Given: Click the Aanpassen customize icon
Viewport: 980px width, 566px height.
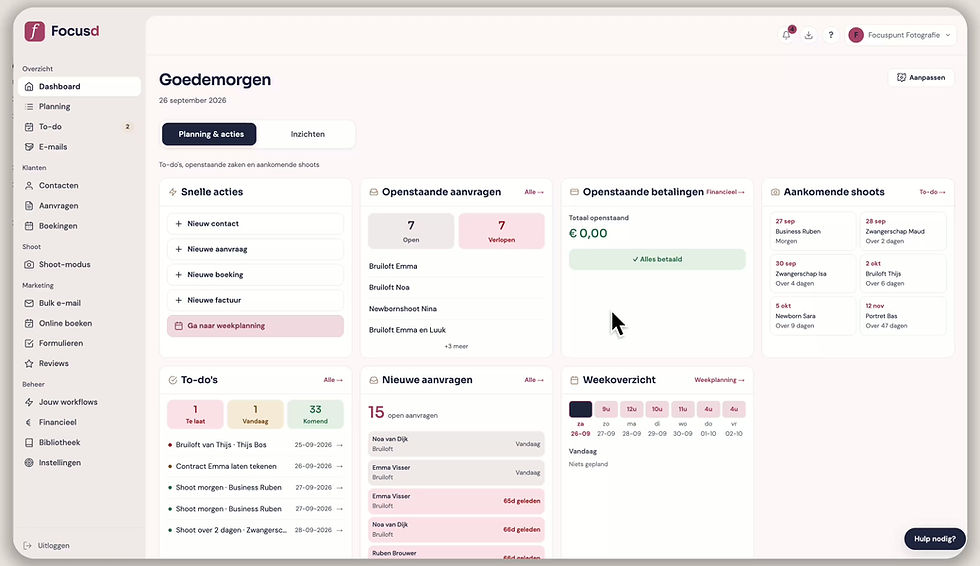Looking at the screenshot, I should (901, 77).
